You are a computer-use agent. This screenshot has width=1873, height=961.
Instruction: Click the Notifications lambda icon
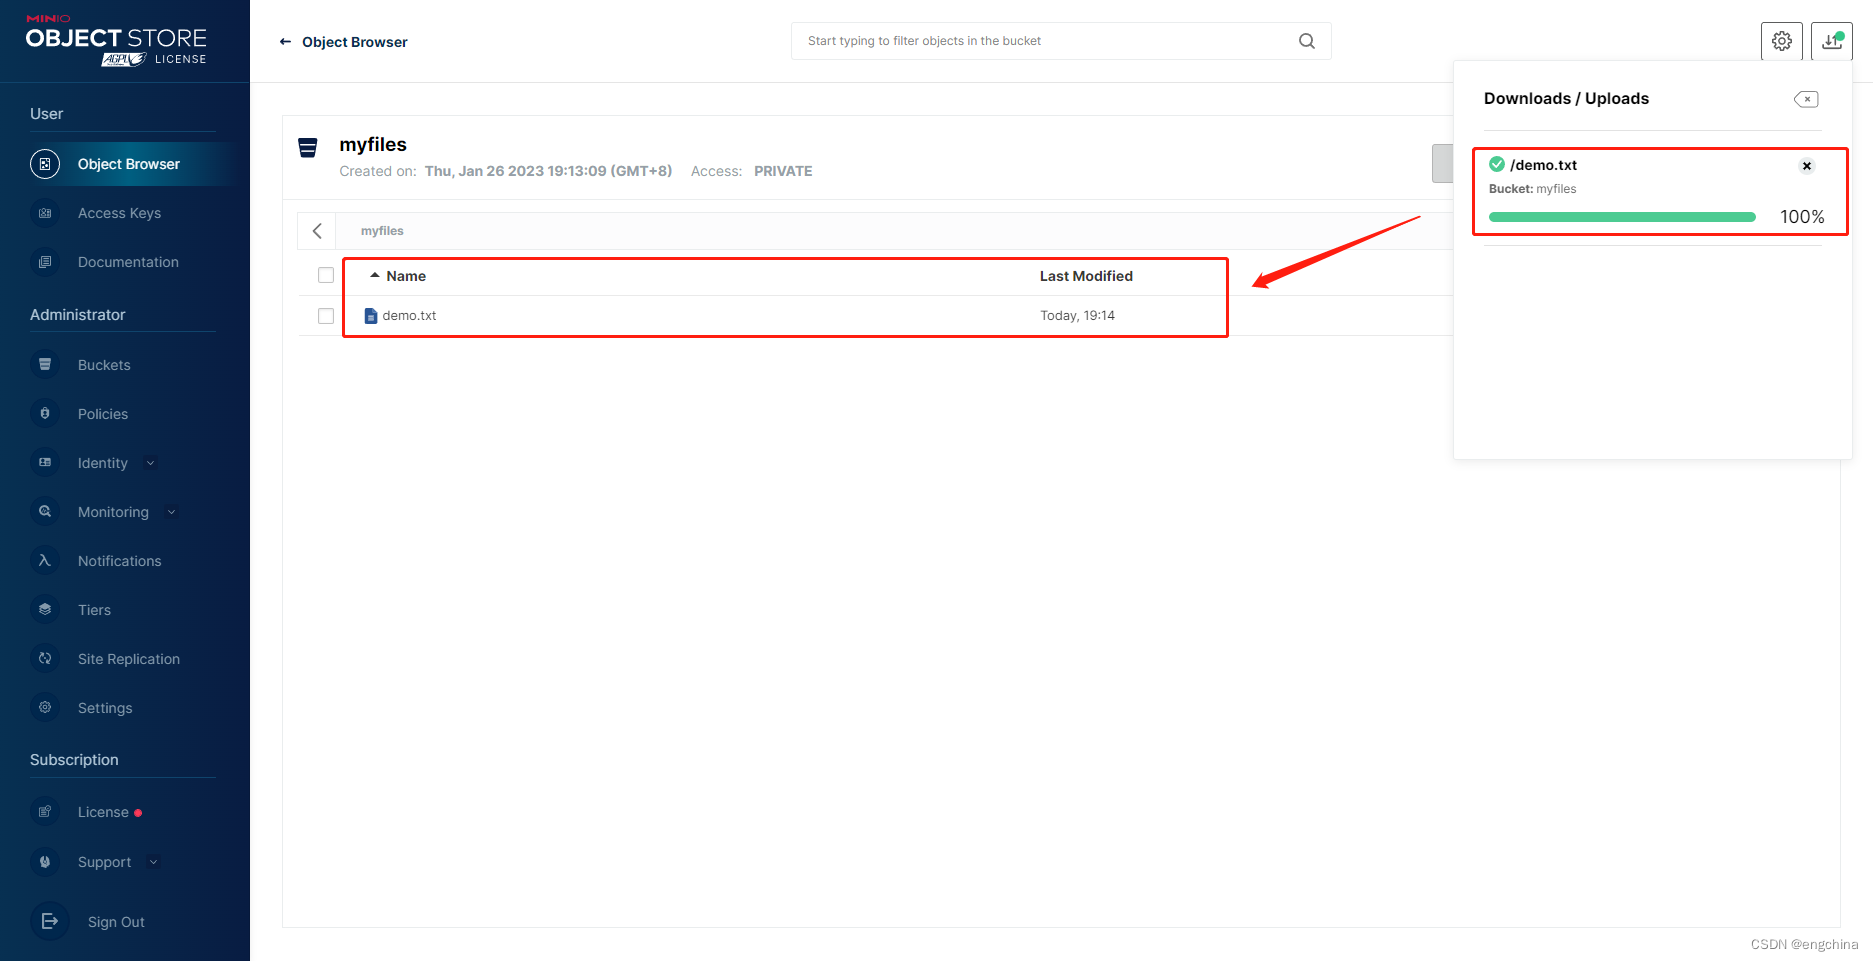(x=45, y=561)
